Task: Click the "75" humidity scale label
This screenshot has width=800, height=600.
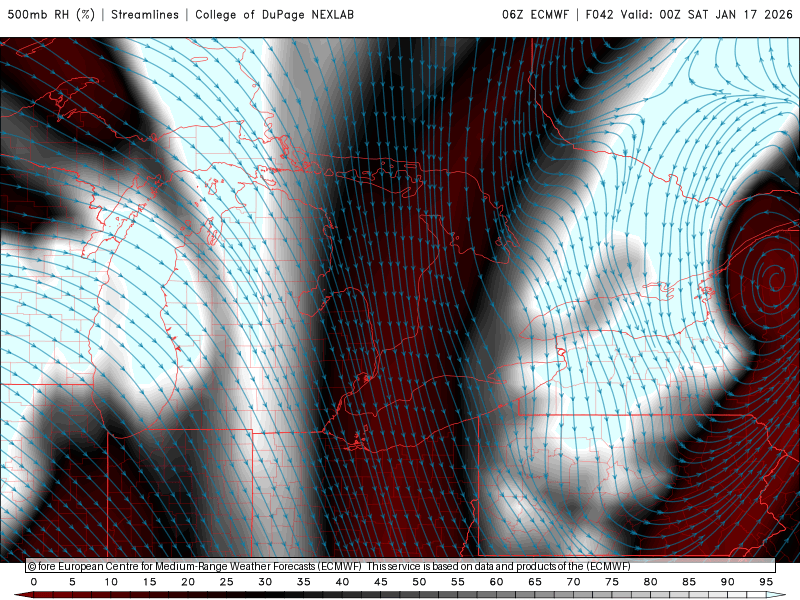Action: [x=612, y=582]
